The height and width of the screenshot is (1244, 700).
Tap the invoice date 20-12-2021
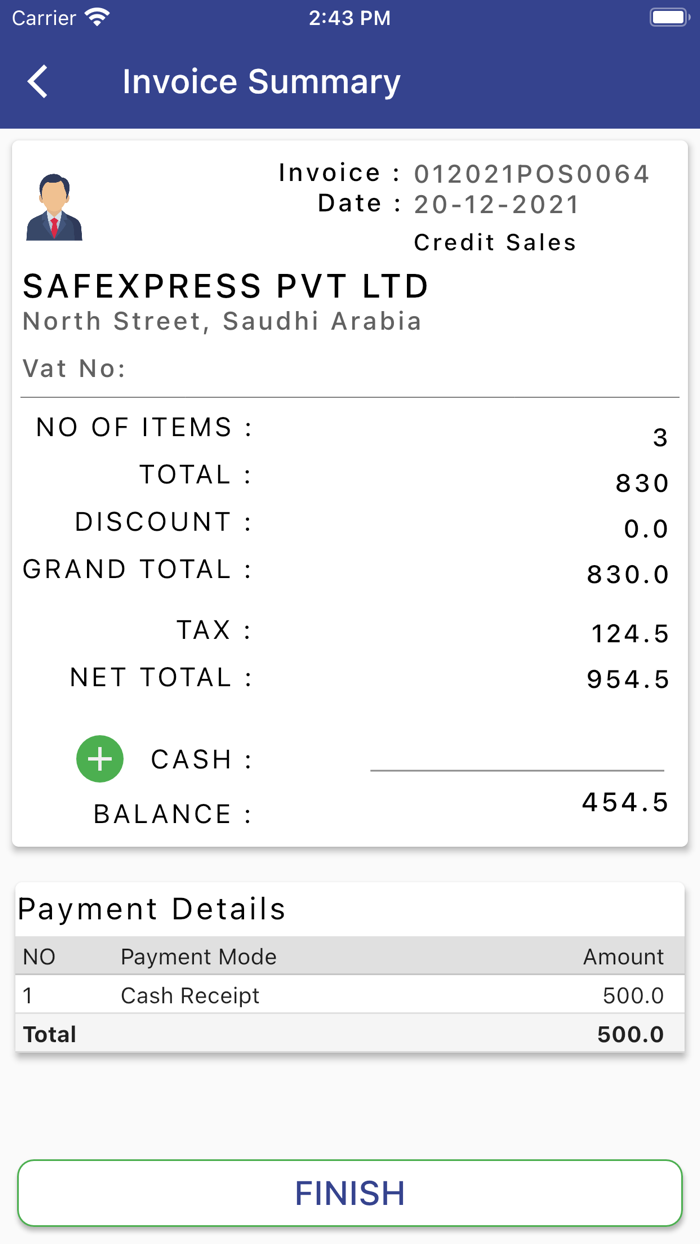[x=496, y=204]
